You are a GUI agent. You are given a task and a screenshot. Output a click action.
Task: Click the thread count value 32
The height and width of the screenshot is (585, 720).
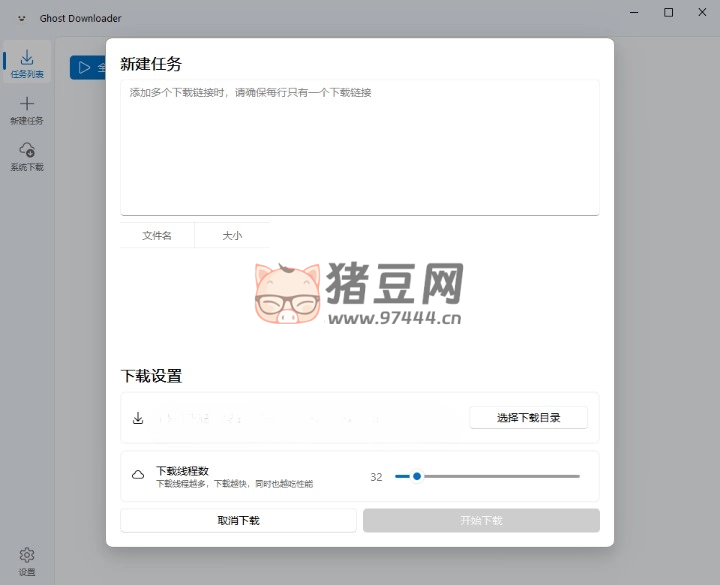pos(376,477)
